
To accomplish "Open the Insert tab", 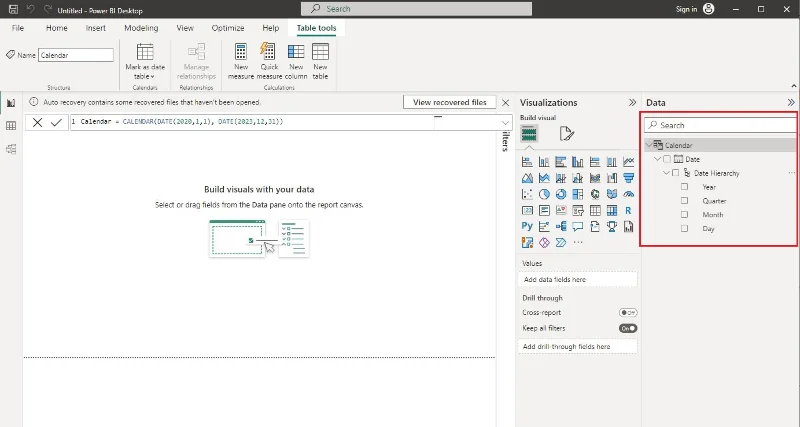I will 96,28.
